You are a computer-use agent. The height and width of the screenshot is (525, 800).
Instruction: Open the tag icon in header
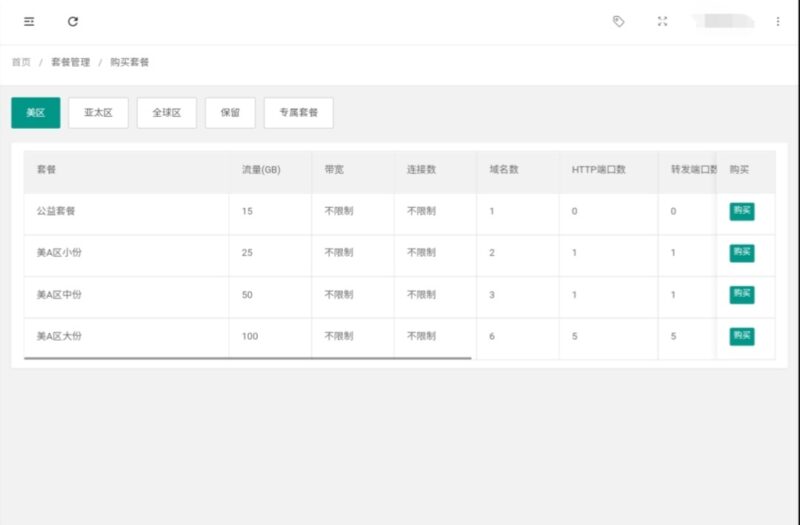[x=618, y=21]
